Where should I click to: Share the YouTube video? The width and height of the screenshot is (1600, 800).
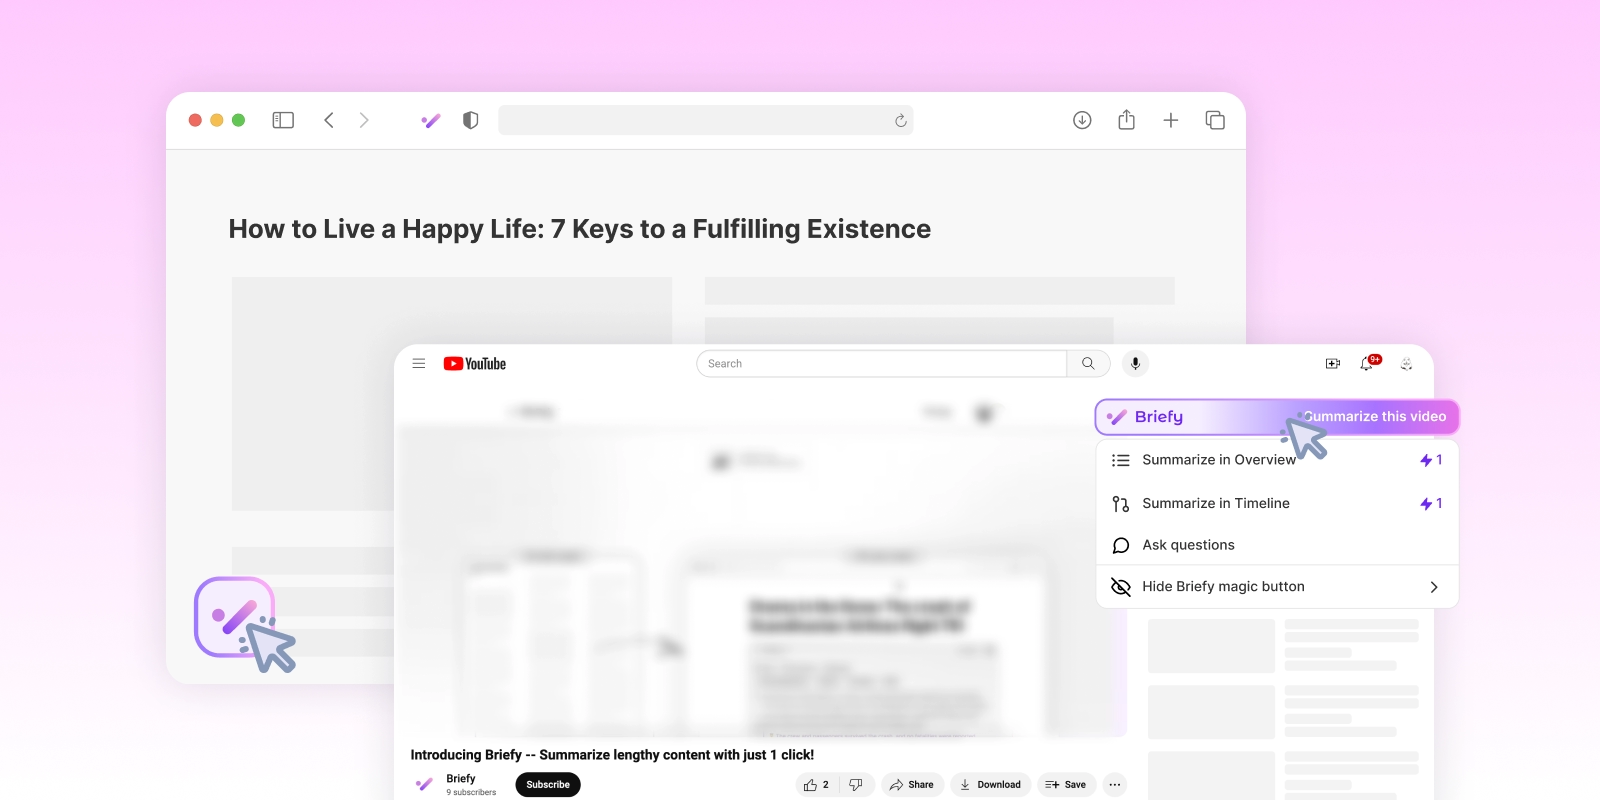(x=912, y=785)
